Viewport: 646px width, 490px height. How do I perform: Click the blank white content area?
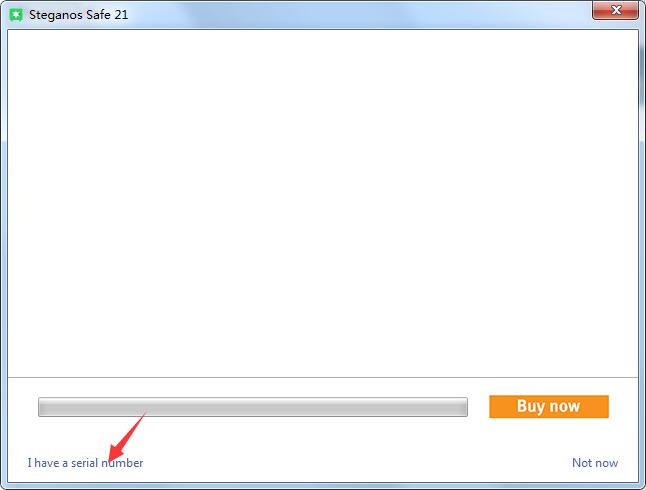[323, 203]
